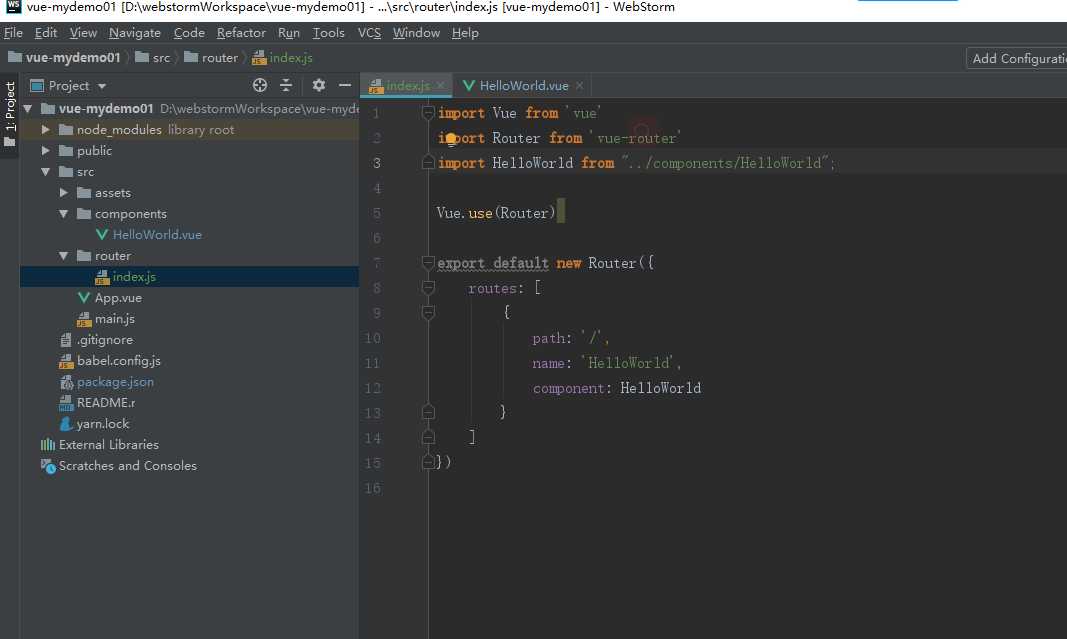
Task: Click the collapse all icon in Project panel
Action: (x=286, y=85)
